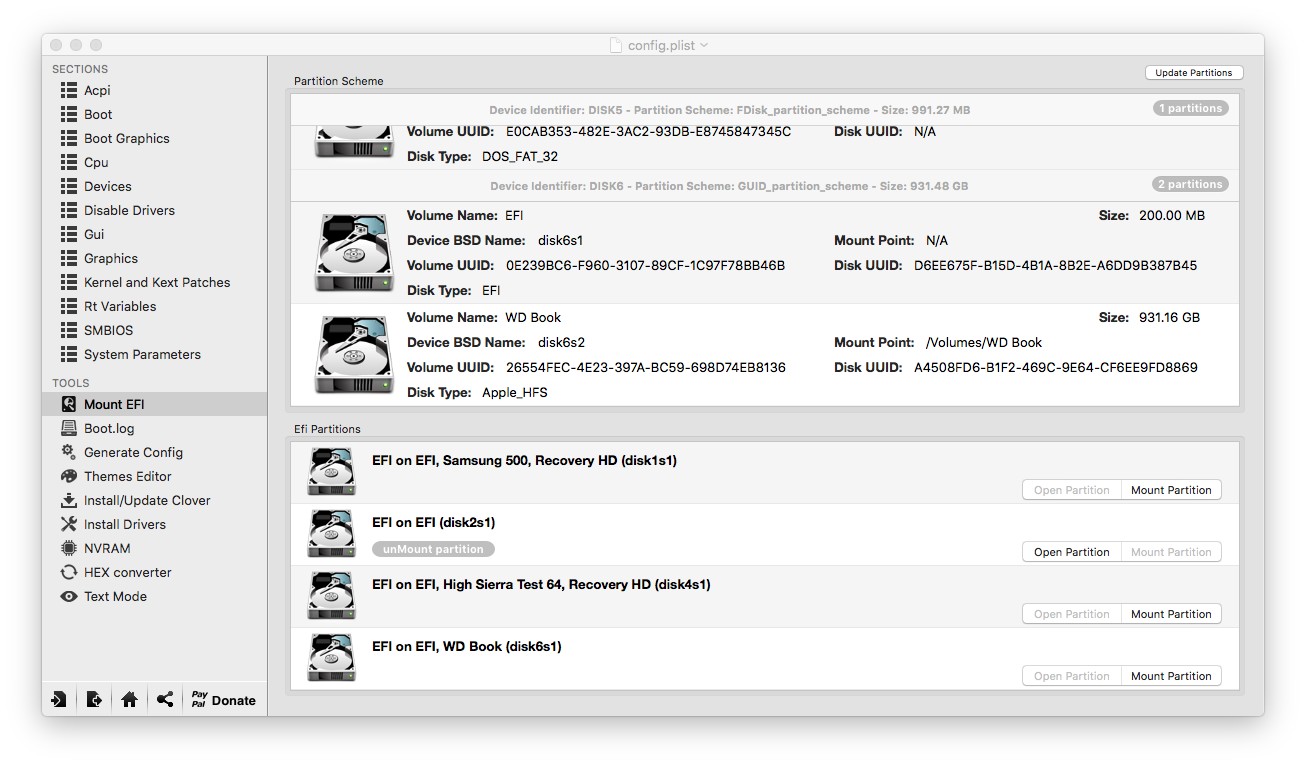Viewport: 1306px width, 766px height.
Task: Click mount point /Volumes/WD Book
Action: click(985, 342)
